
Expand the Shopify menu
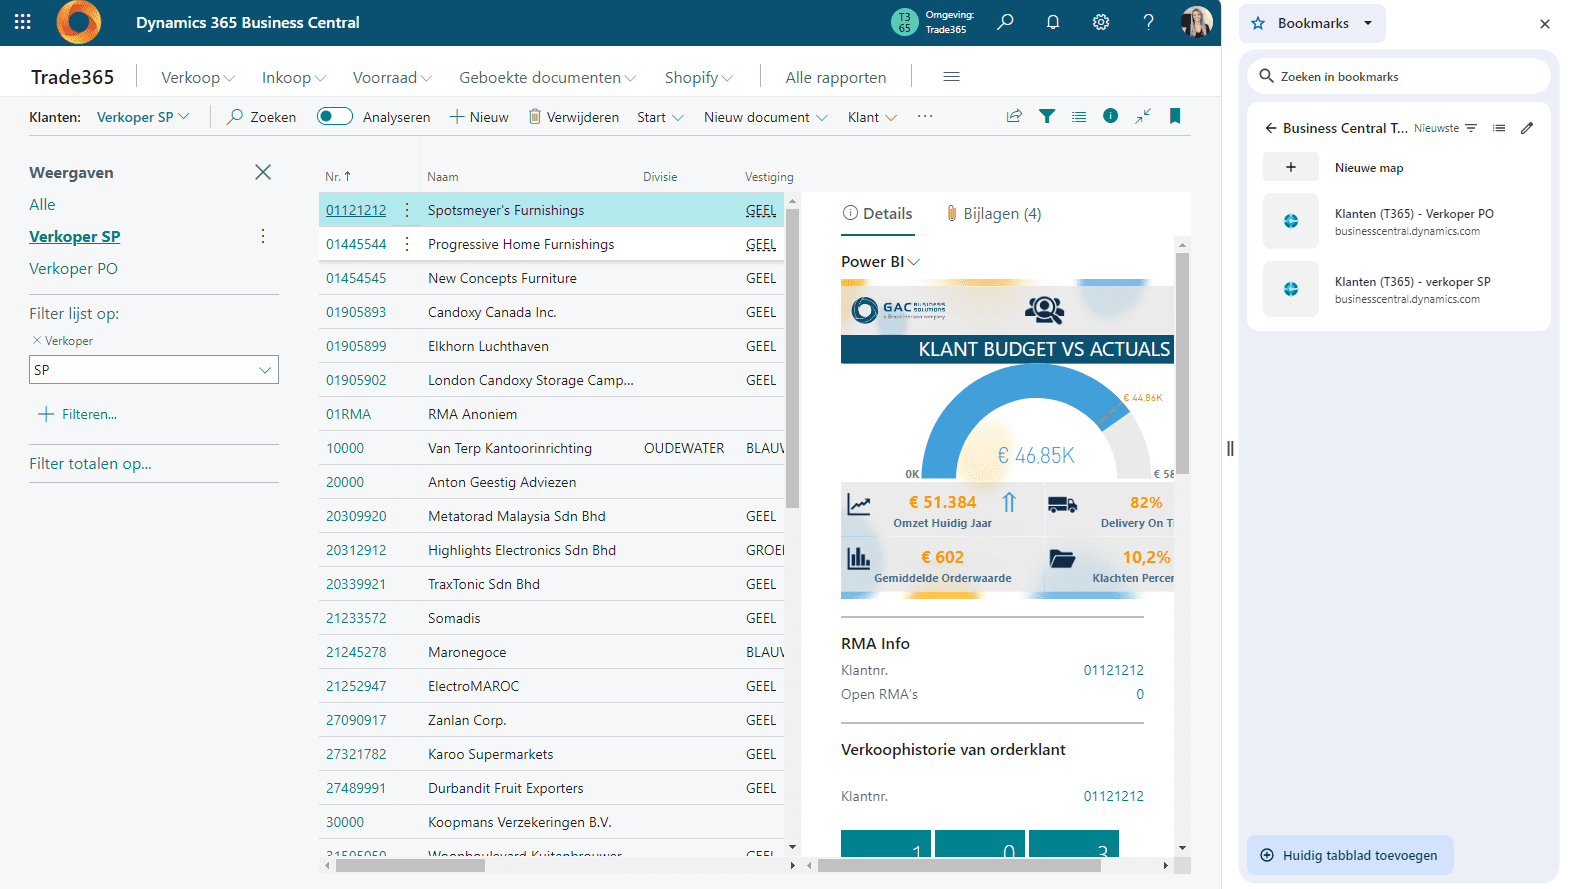coord(699,77)
